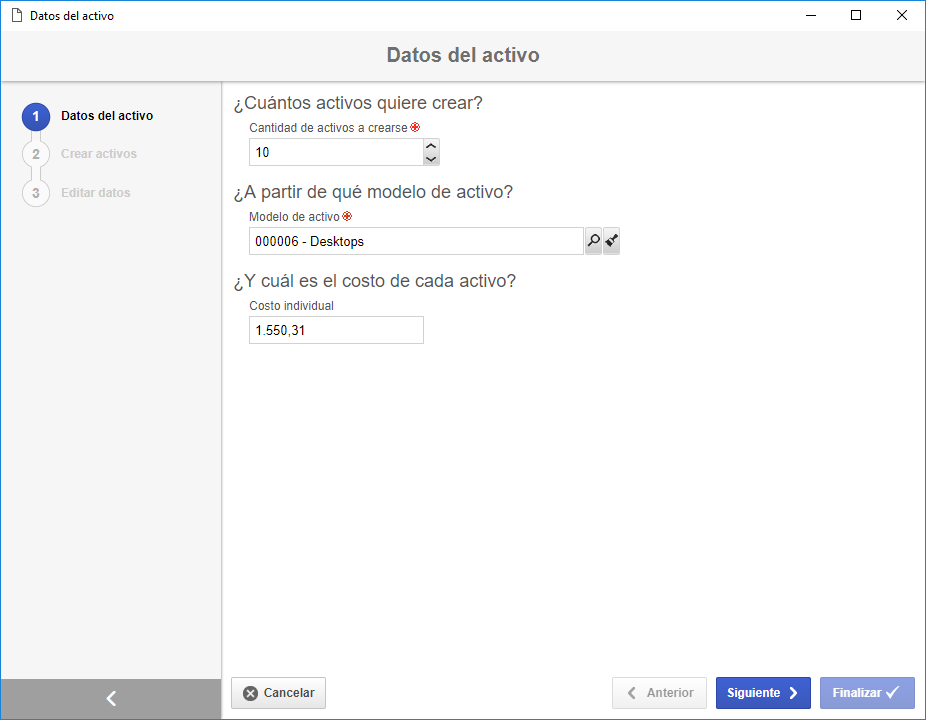This screenshot has width=926, height=720.
Task: Close the Datos del activo window
Action: pos(902,15)
